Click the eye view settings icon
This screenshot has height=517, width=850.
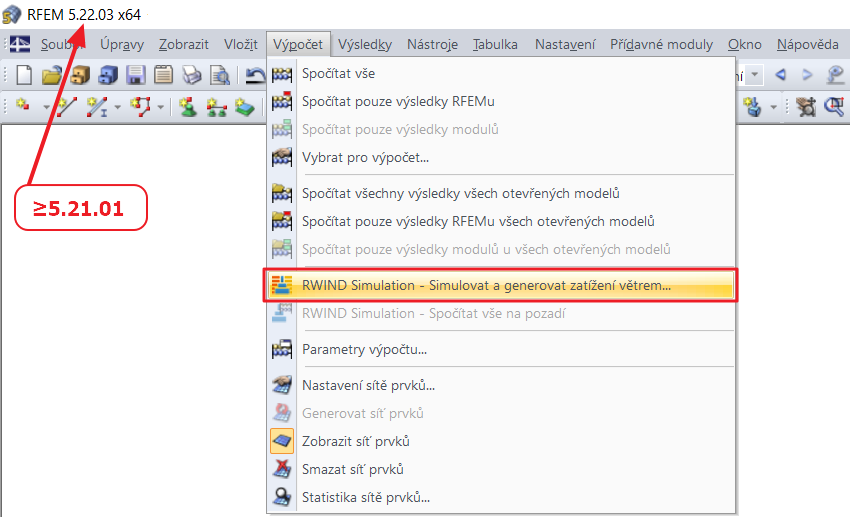point(835,75)
